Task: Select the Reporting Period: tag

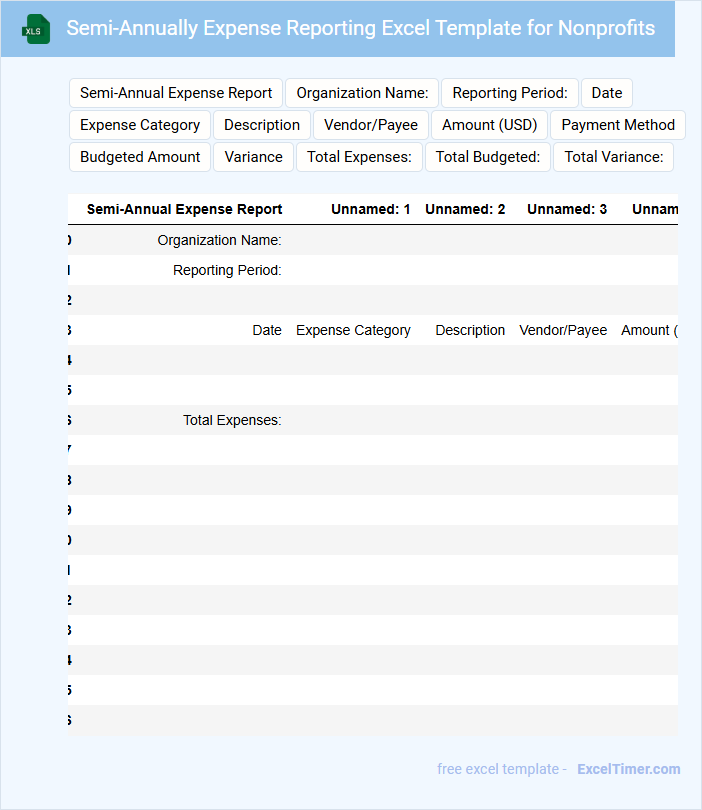Action: coord(510,93)
